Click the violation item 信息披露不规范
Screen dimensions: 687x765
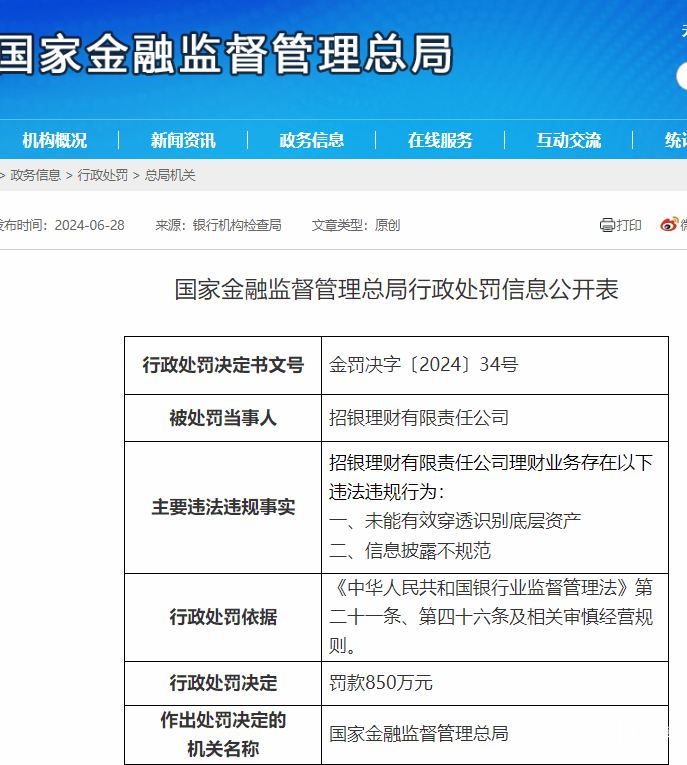pos(410,550)
